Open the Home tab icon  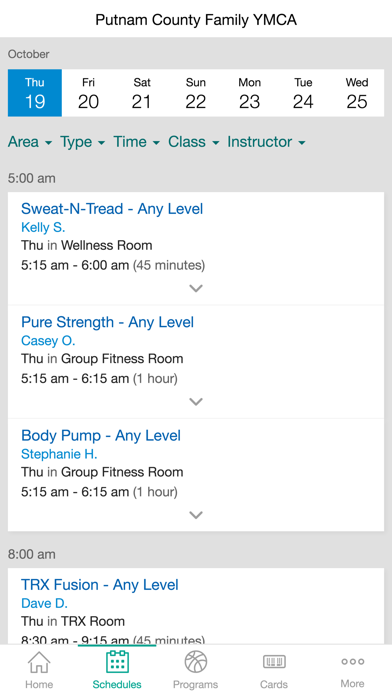coord(39,662)
